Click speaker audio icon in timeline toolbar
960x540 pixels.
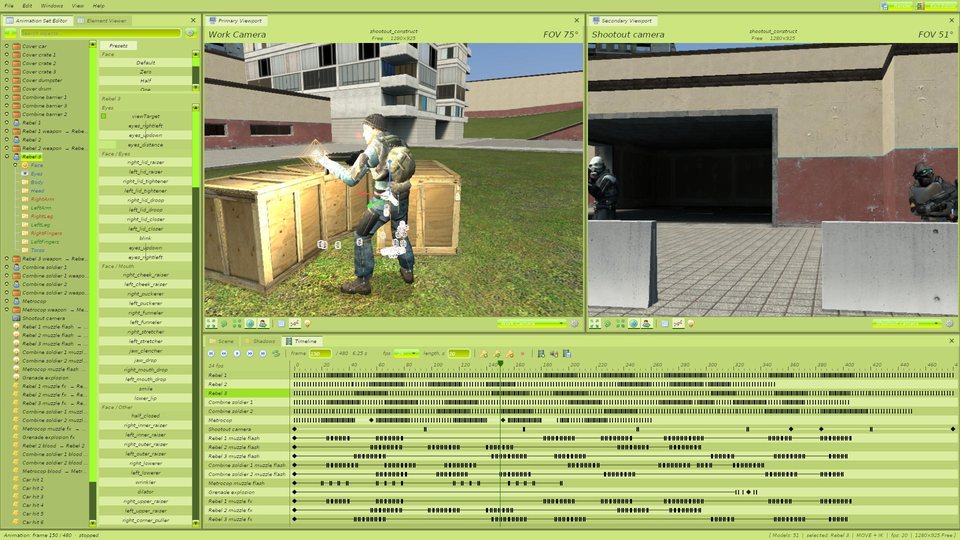coord(554,353)
